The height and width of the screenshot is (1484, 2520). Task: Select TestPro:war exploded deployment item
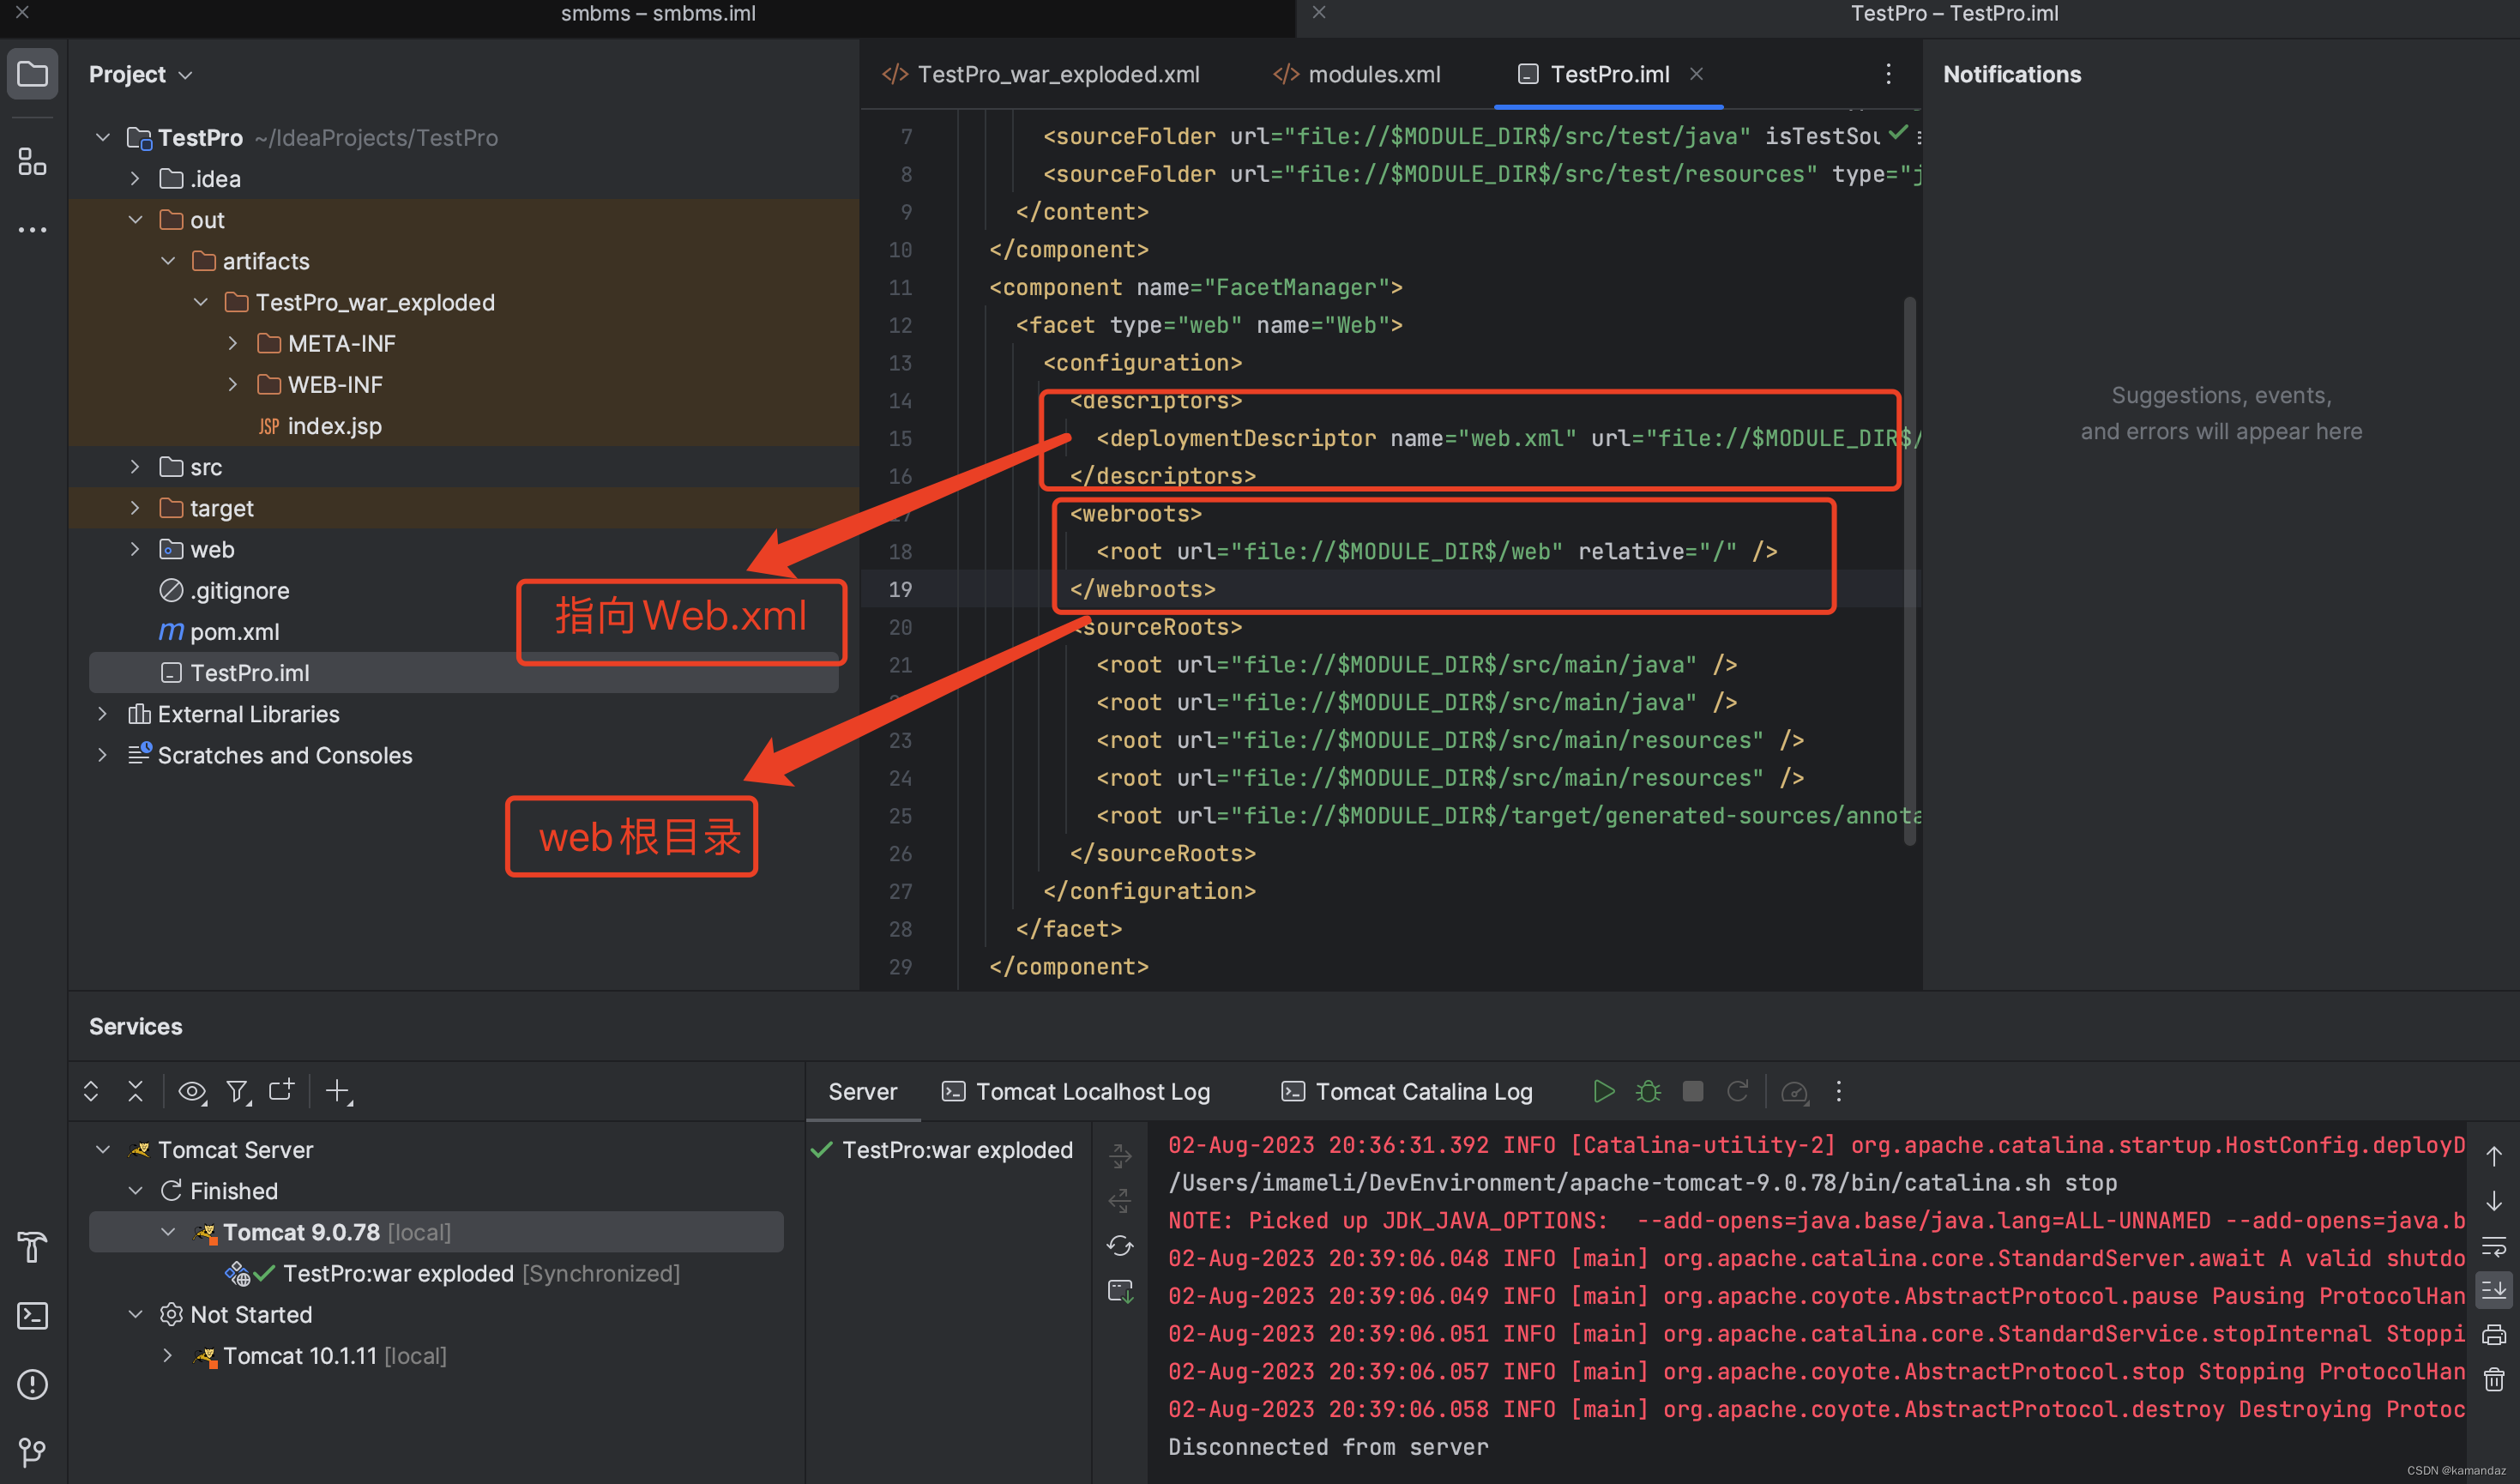(943, 1150)
